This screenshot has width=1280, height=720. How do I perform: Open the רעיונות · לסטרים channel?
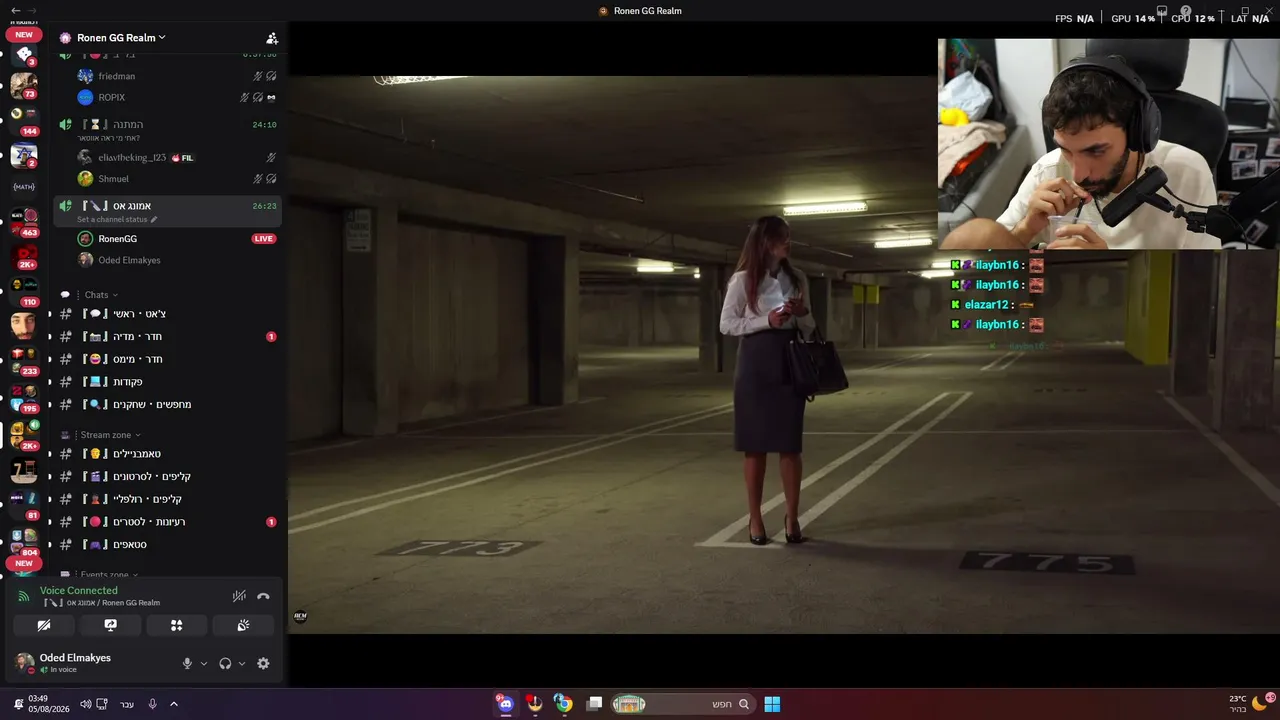tap(167, 522)
